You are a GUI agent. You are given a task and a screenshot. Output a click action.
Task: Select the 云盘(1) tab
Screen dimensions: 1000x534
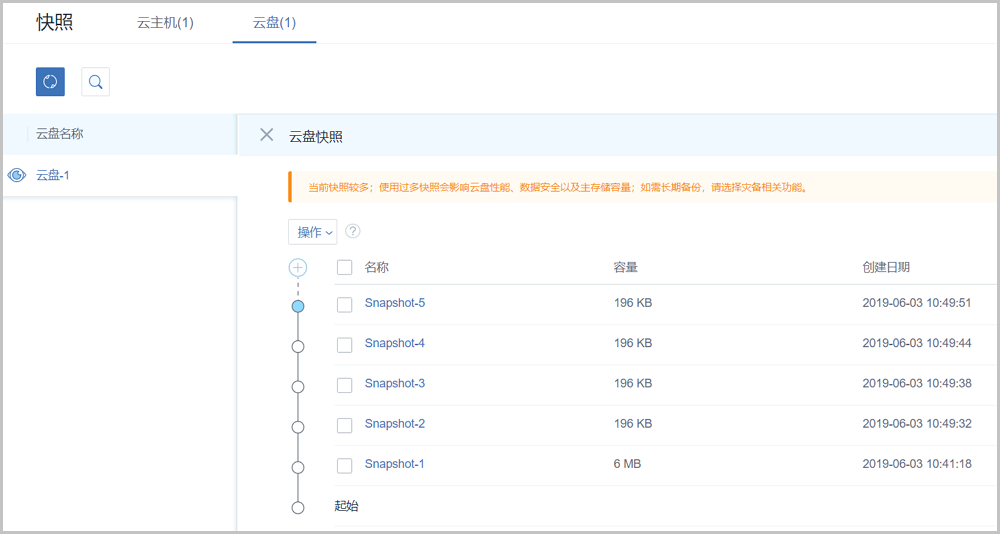274,23
